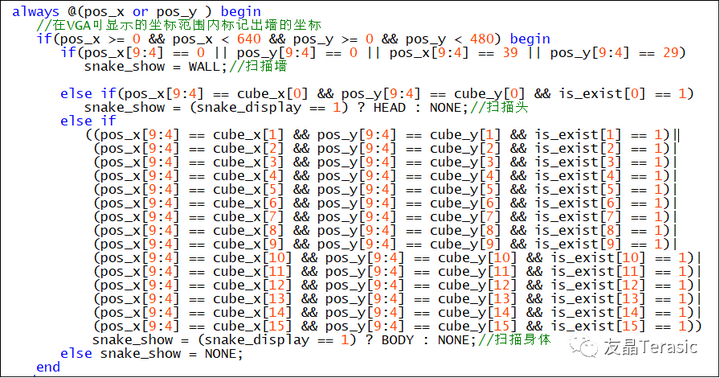The height and width of the screenshot is (378, 720).
Task: Click cube_y[11] in the body conditions
Action: [x=478, y=272]
